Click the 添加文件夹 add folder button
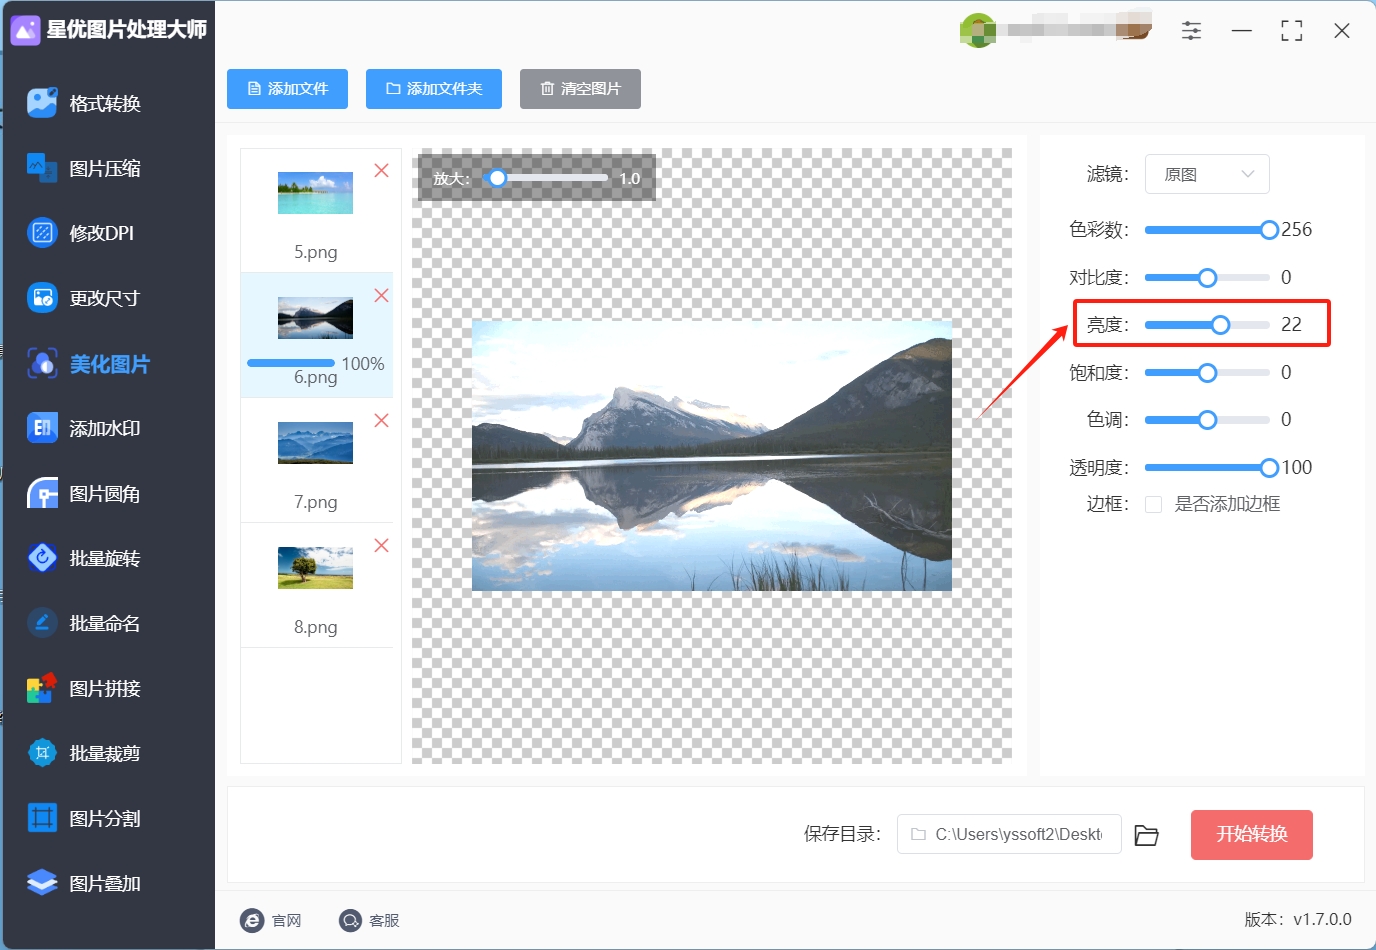The image size is (1376, 950). 434,89
